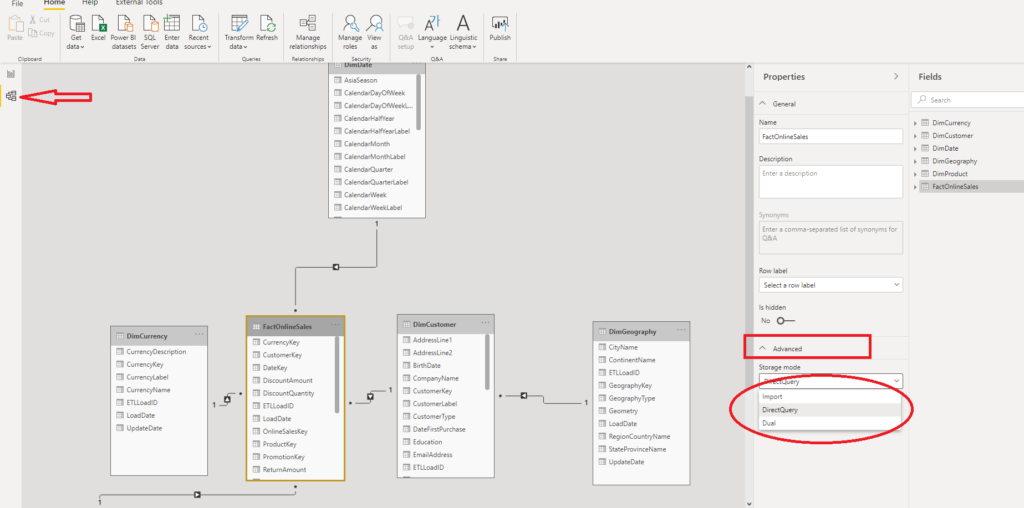The image size is (1024, 508).
Task: Open Linguistic schema menu
Action: click(x=463, y=33)
